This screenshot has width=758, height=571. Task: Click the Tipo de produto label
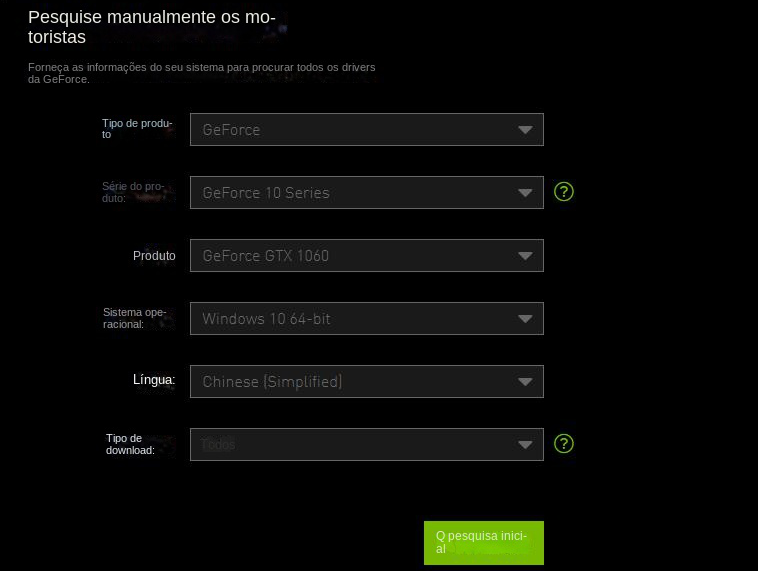pos(137,129)
